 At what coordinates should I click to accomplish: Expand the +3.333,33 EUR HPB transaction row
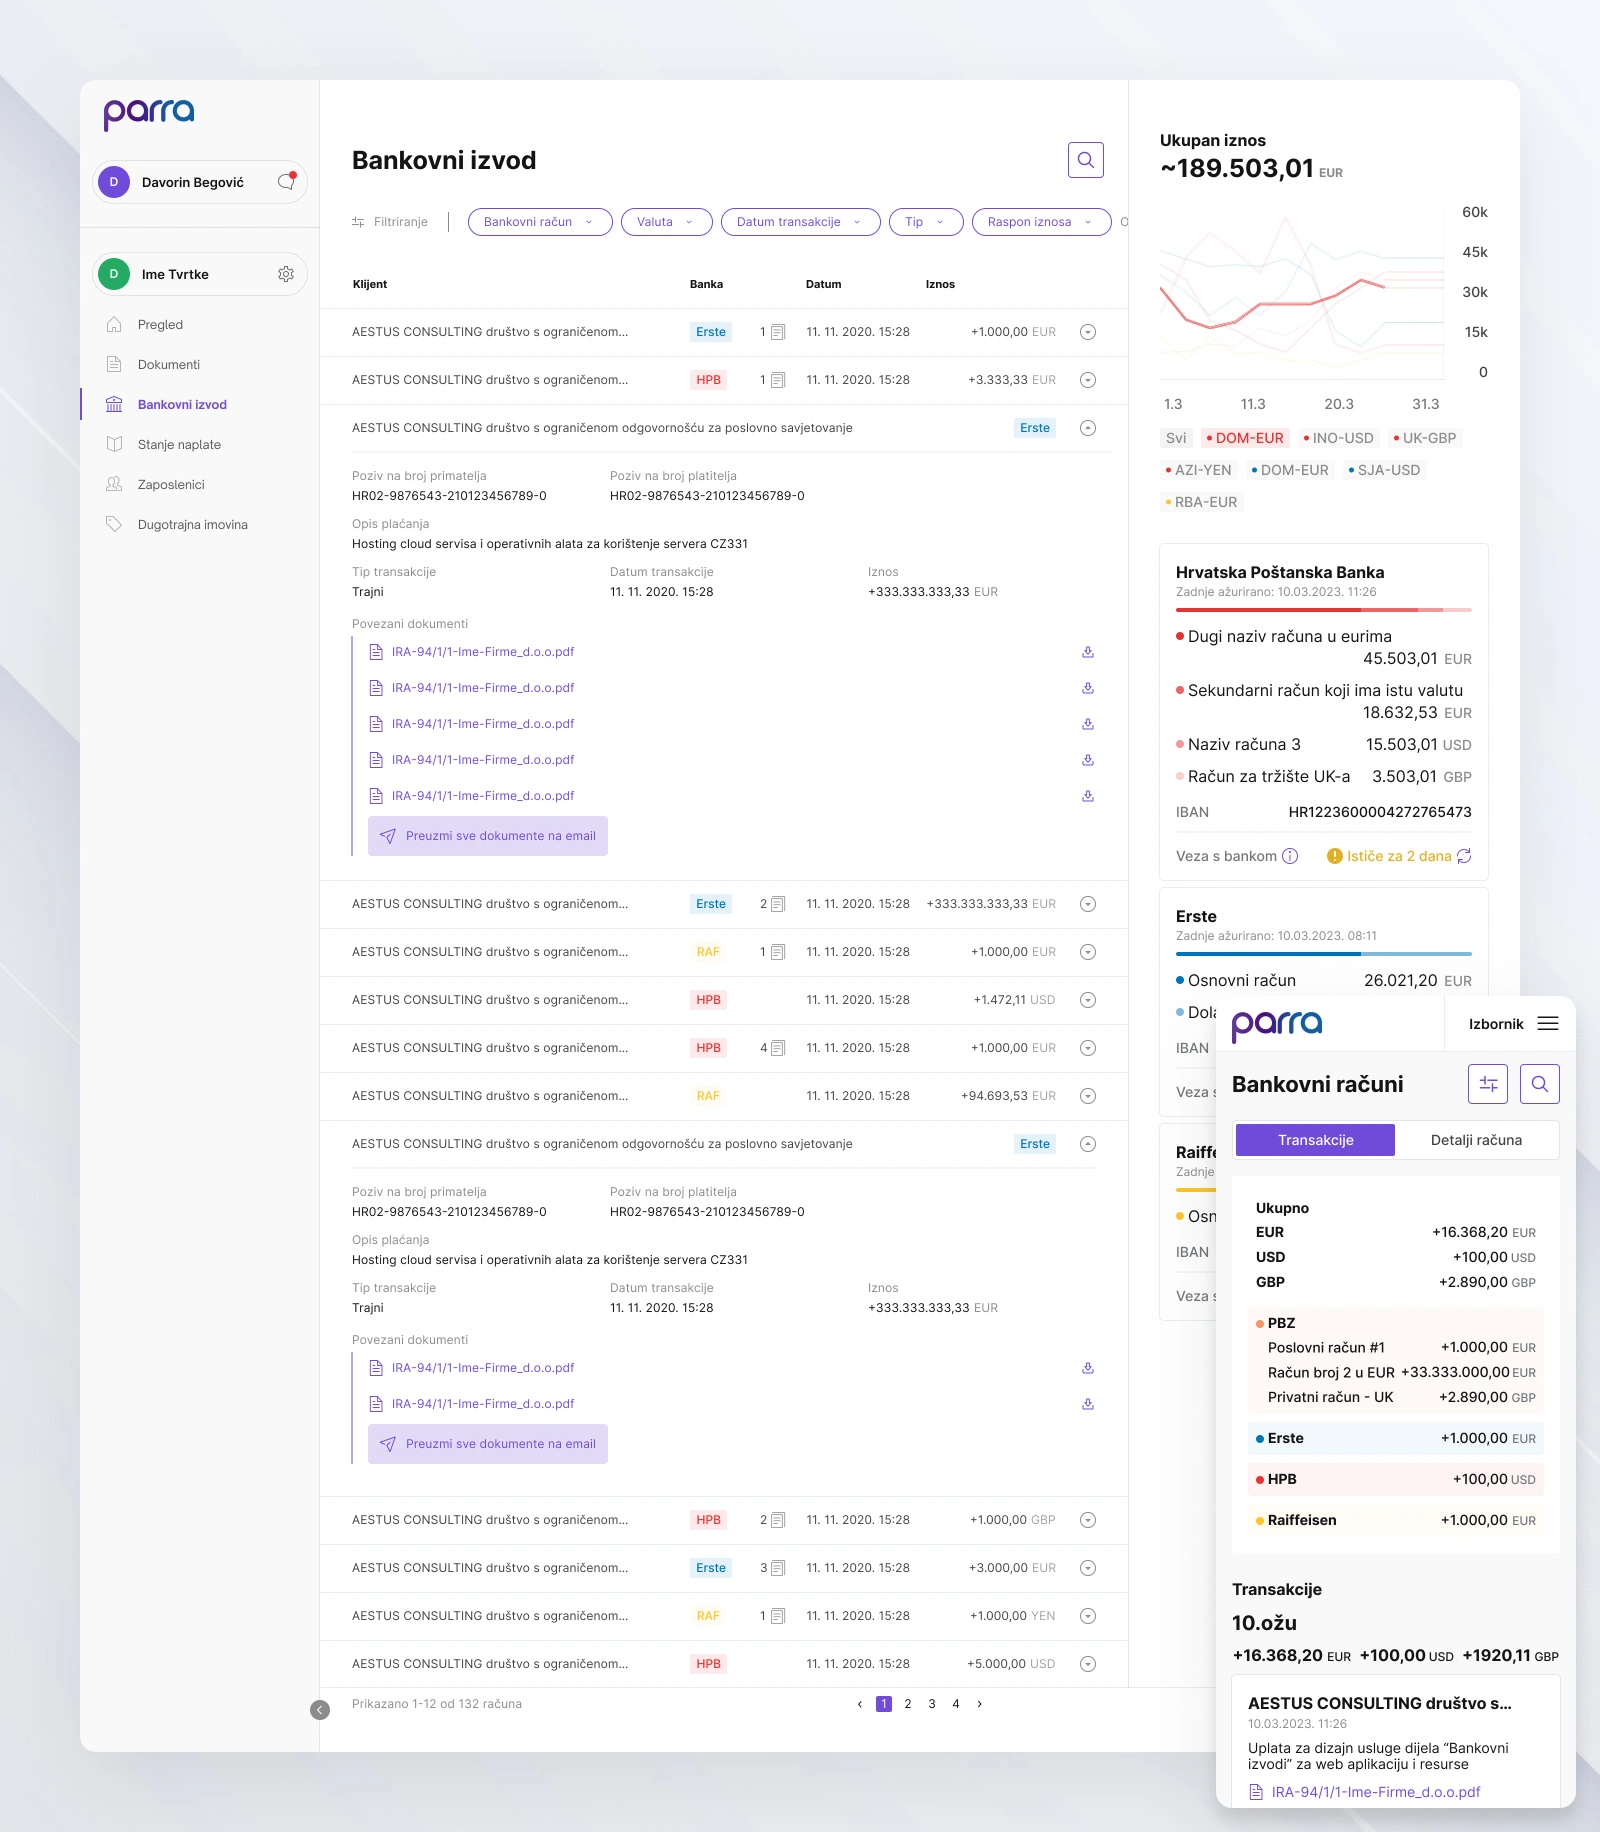1088,380
